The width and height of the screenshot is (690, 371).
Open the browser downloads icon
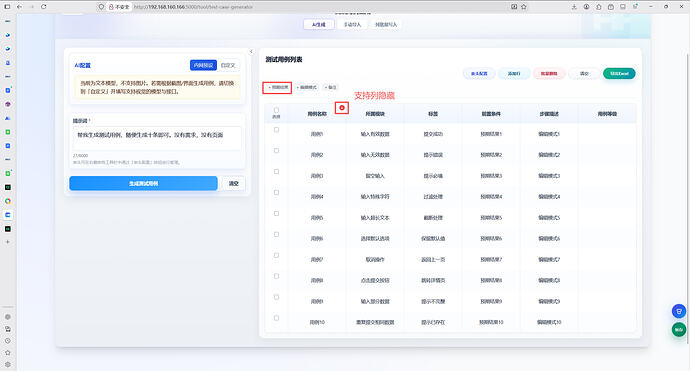(574, 7)
